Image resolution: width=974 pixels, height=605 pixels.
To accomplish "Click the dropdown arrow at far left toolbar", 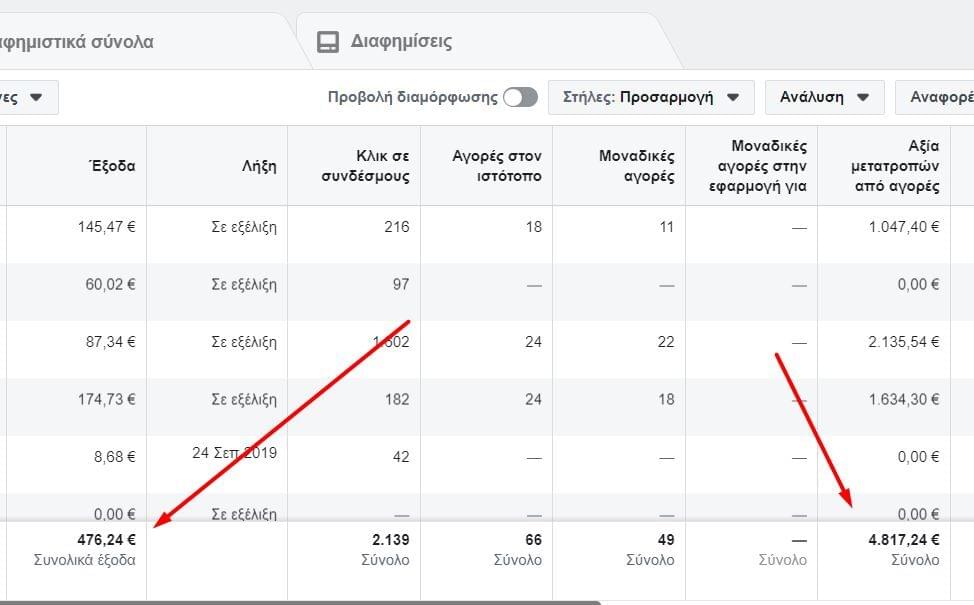I will [x=36, y=97].
